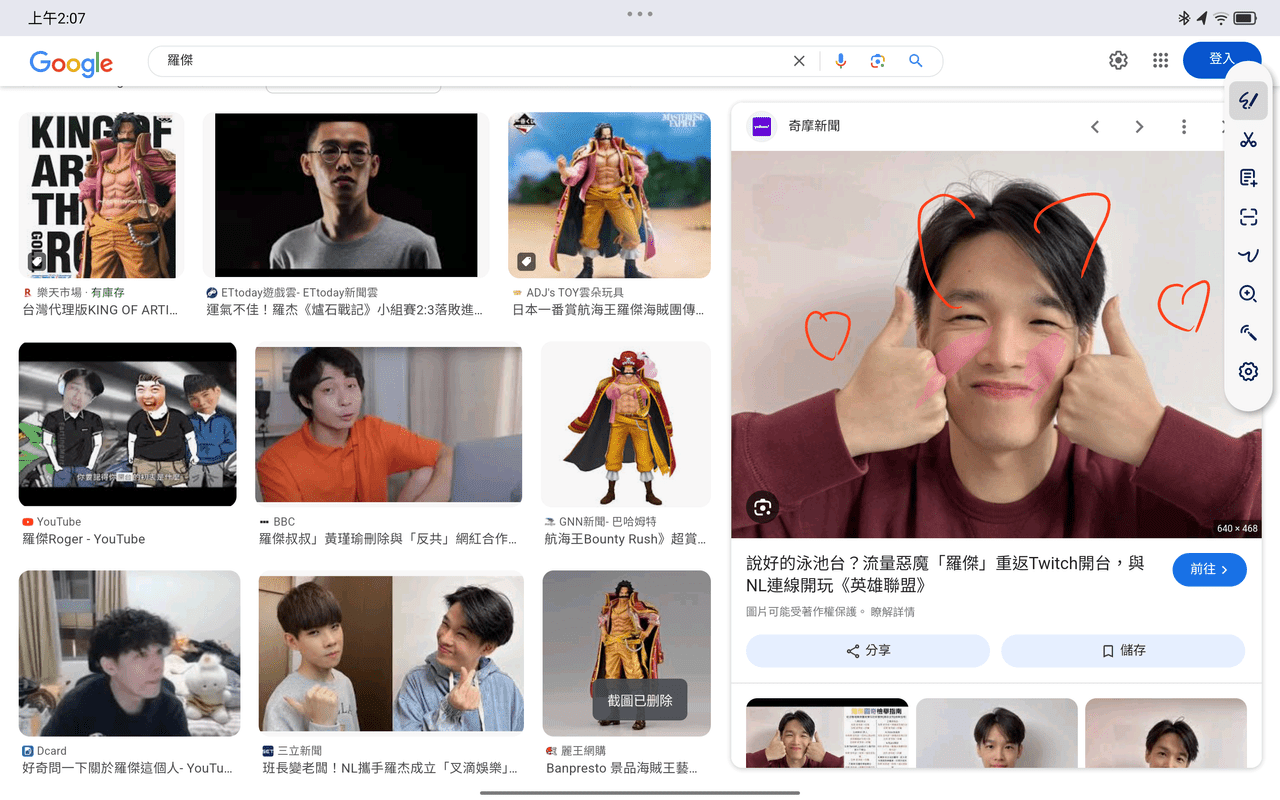This screenshot has height=800, width=1280.
Task: Open the 瞭解詳情 learn more link
Action: point(893,612)
